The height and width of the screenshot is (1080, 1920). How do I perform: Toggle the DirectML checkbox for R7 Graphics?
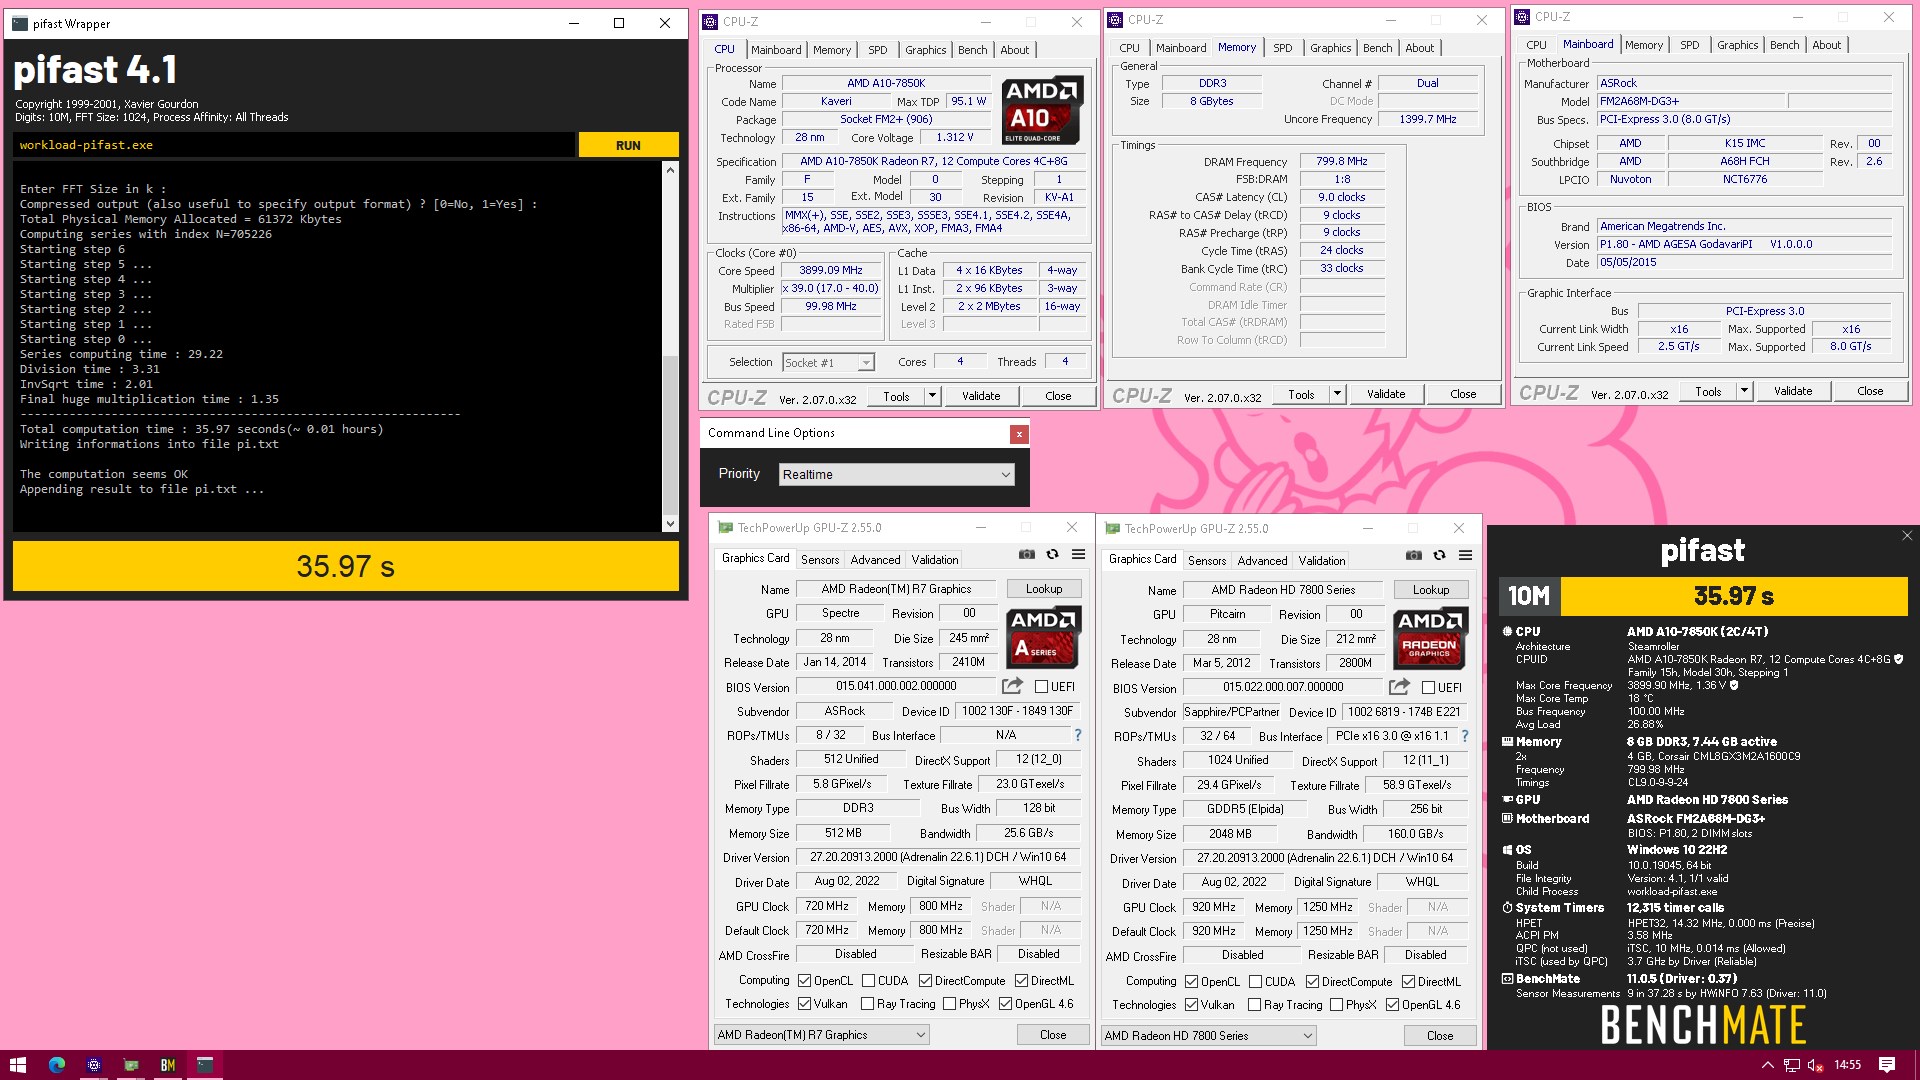pos(1021,981)
